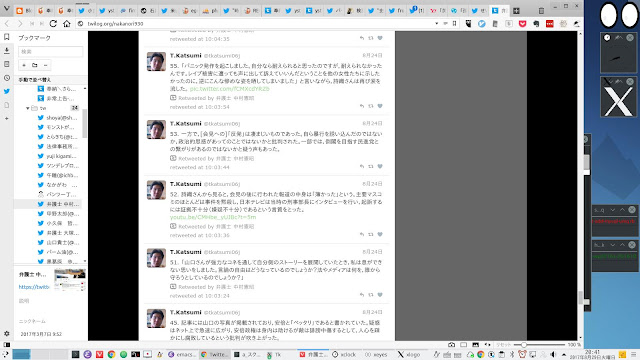Image resolution: width=640 pixels, height=360 pixels.
Task: Click the bookmark preview thumbnail
Action: [70, 280]
